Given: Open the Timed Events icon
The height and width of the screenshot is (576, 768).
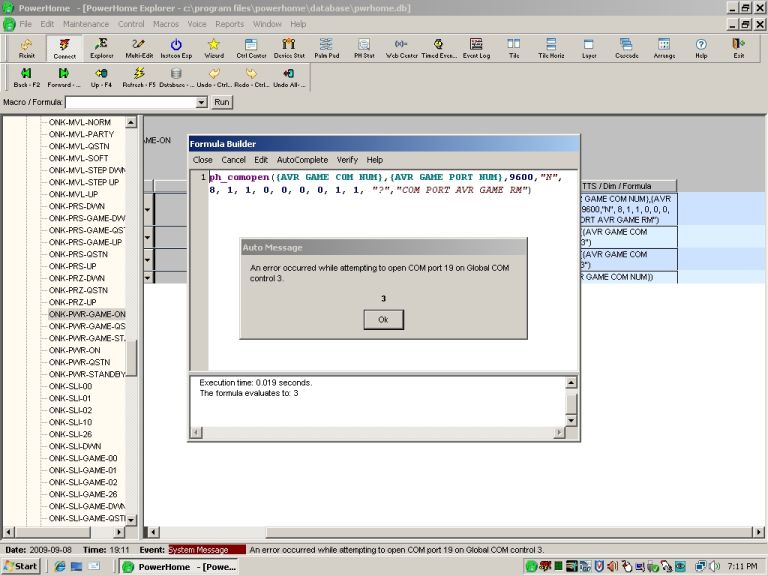Looking at the screenshot, I should pos(439,48).
